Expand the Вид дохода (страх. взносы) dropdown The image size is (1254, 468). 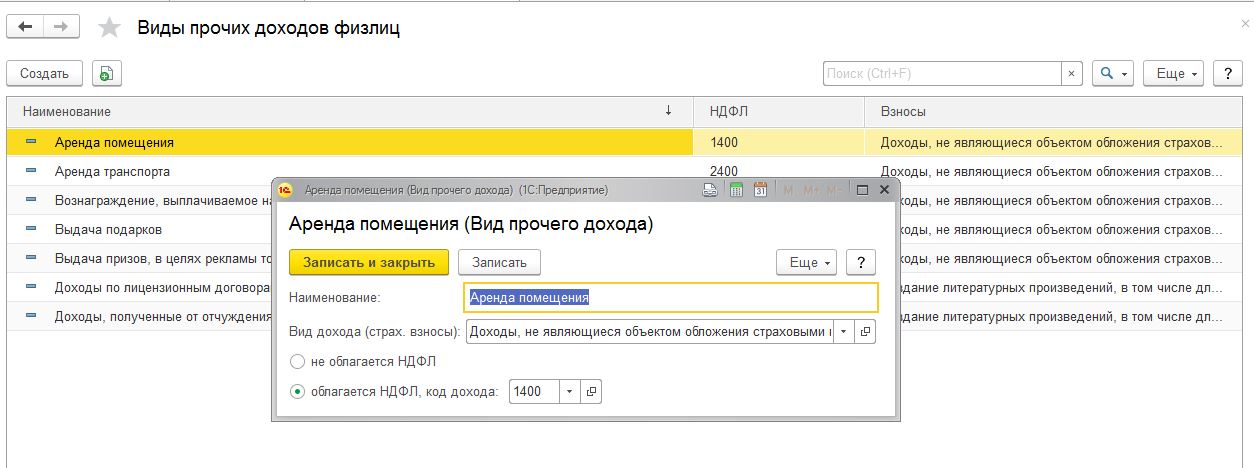click(x=844, y=331)
